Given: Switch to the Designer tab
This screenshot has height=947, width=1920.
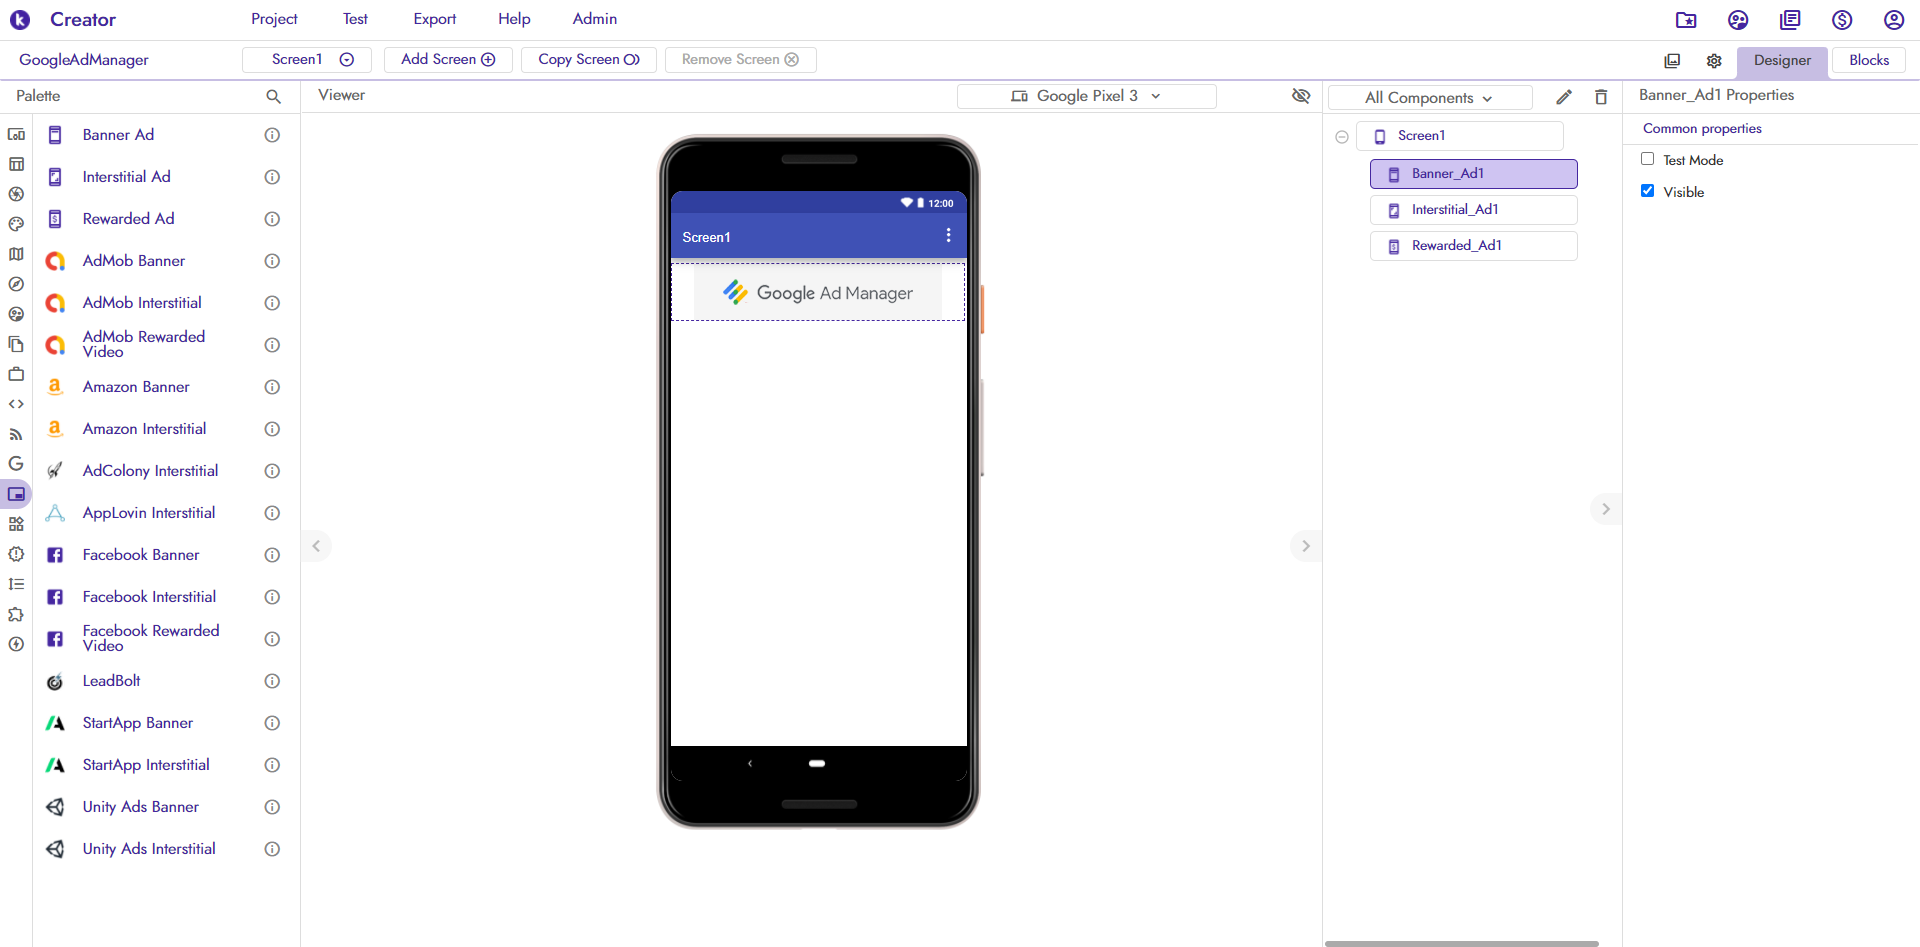Looking at the screenshot, I should [1782, 61].
